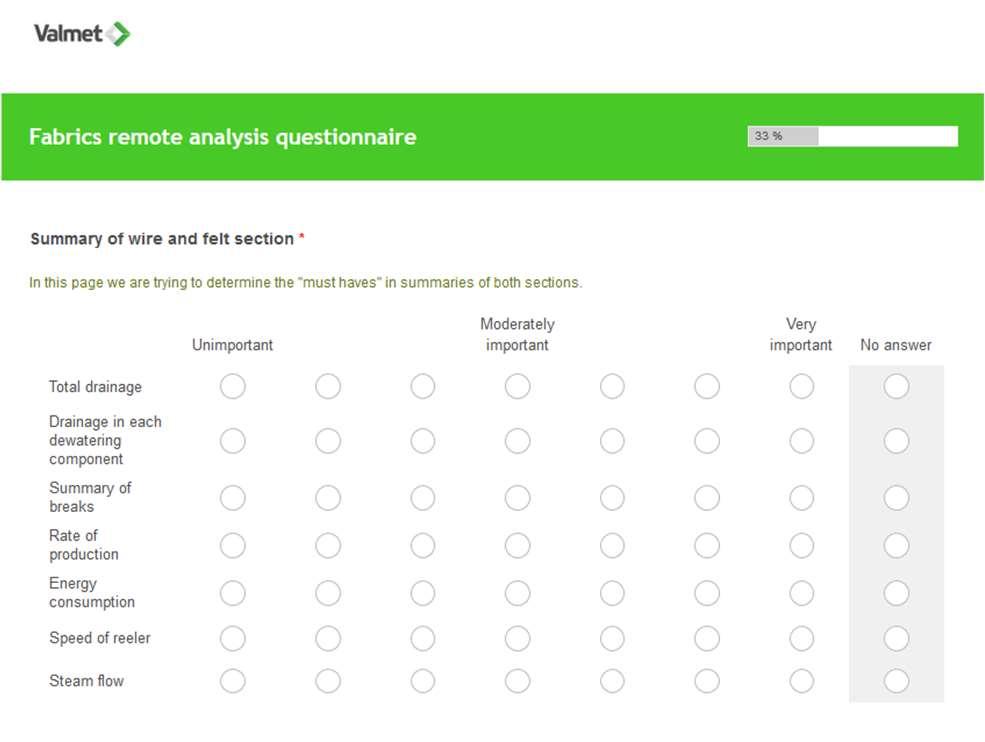Select Very important for Steam flow

click(802, 681)
